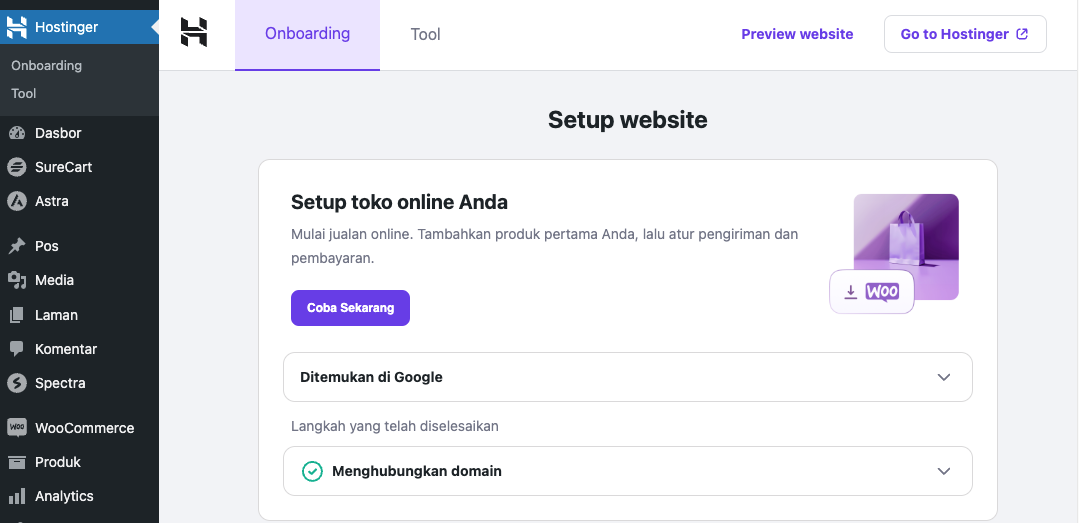This screenshot has width=1079, height=523.
Task: Open Astra theme icon in sidebar
Action: pyautogui.click(x=16, y=201)
